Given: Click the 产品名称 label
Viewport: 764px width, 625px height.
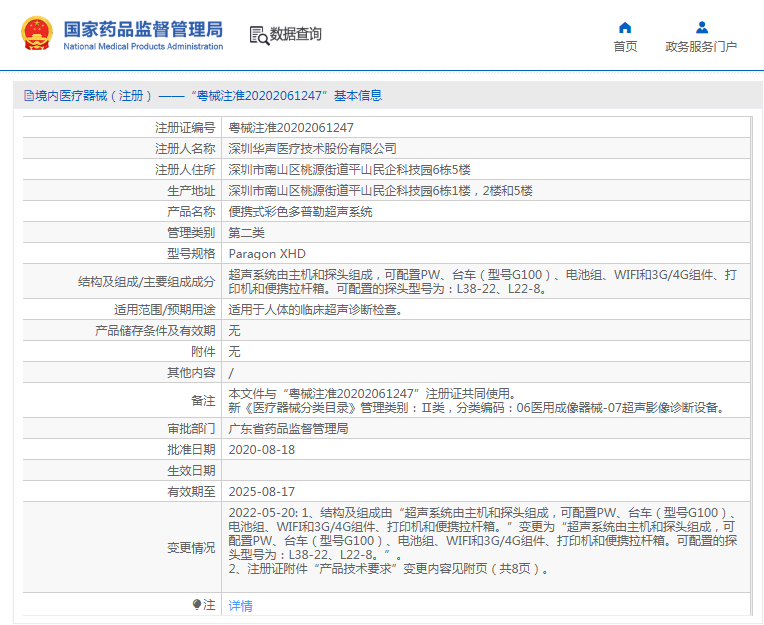Looking at the screenshot, I should point(191,211).
